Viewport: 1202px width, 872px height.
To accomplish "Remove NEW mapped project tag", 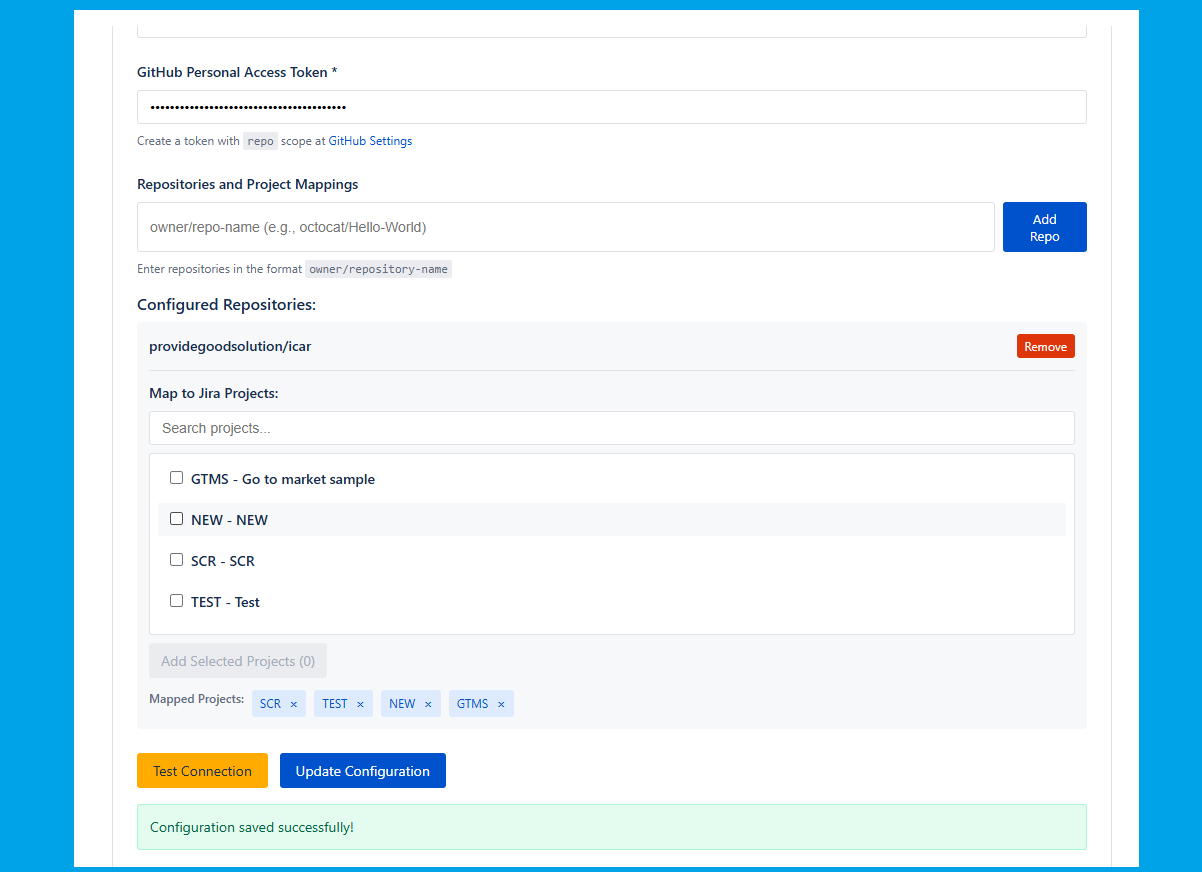I will point(428,704).
